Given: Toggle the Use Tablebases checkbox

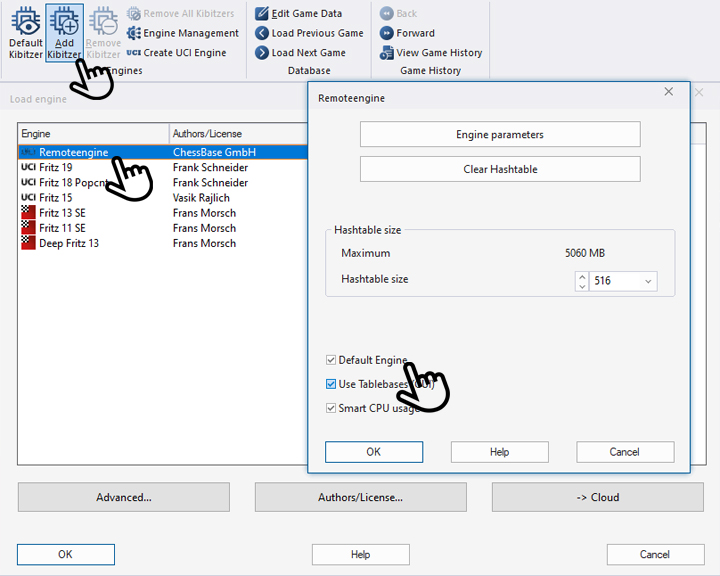Looking at the screenshot, I should [331, 384].
